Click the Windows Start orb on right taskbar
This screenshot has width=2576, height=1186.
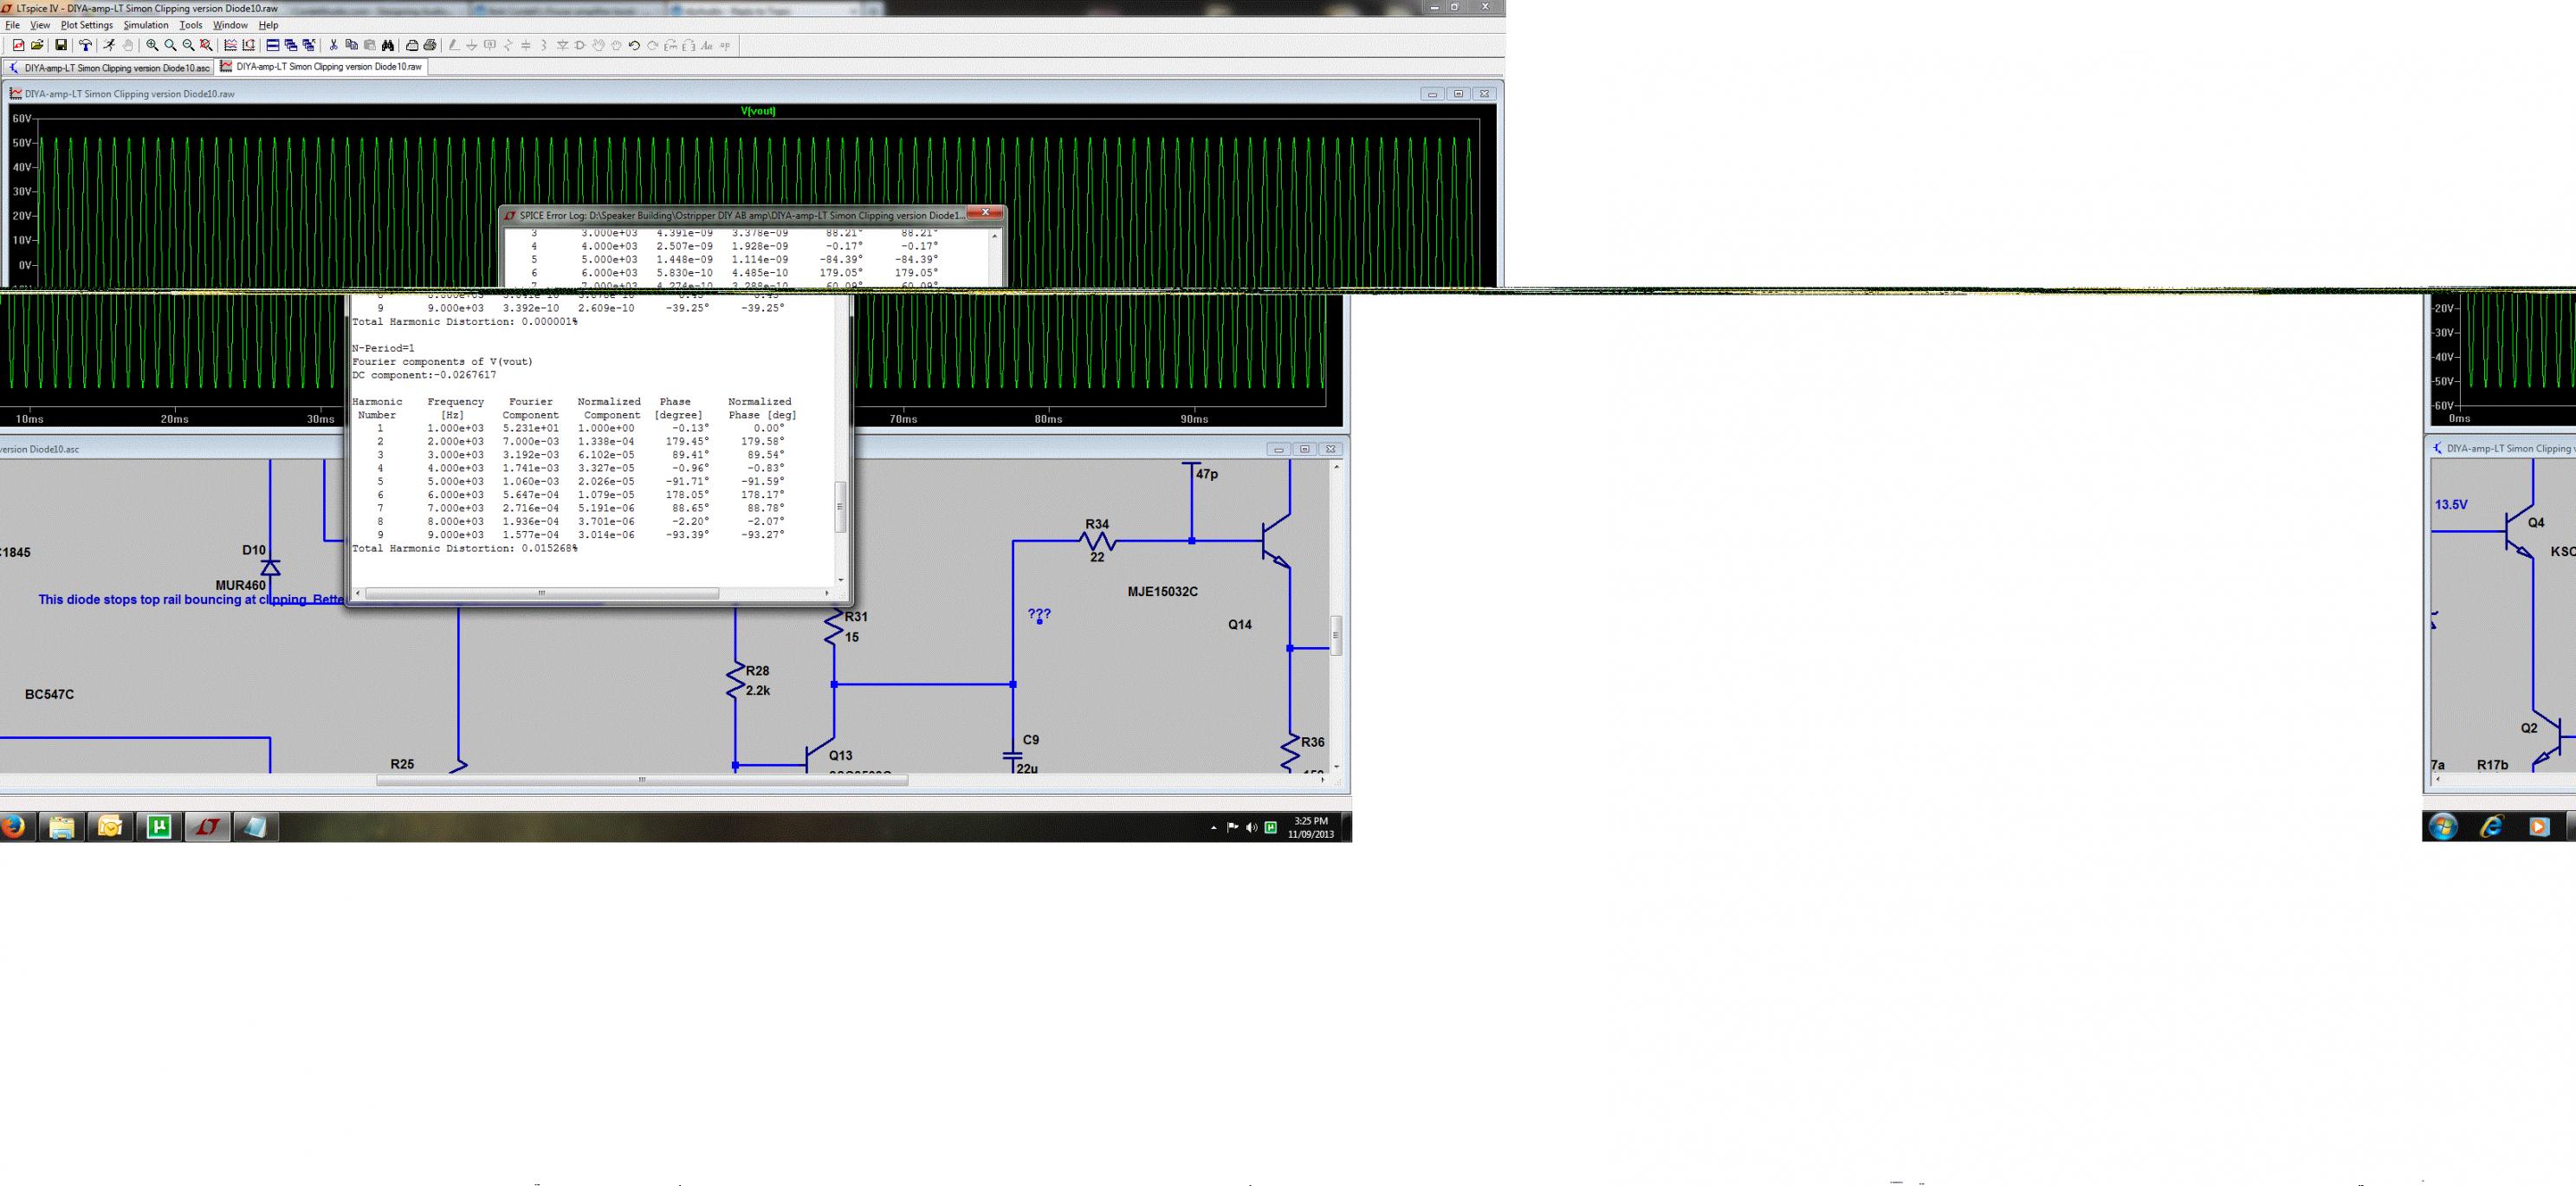point(2443,827)
